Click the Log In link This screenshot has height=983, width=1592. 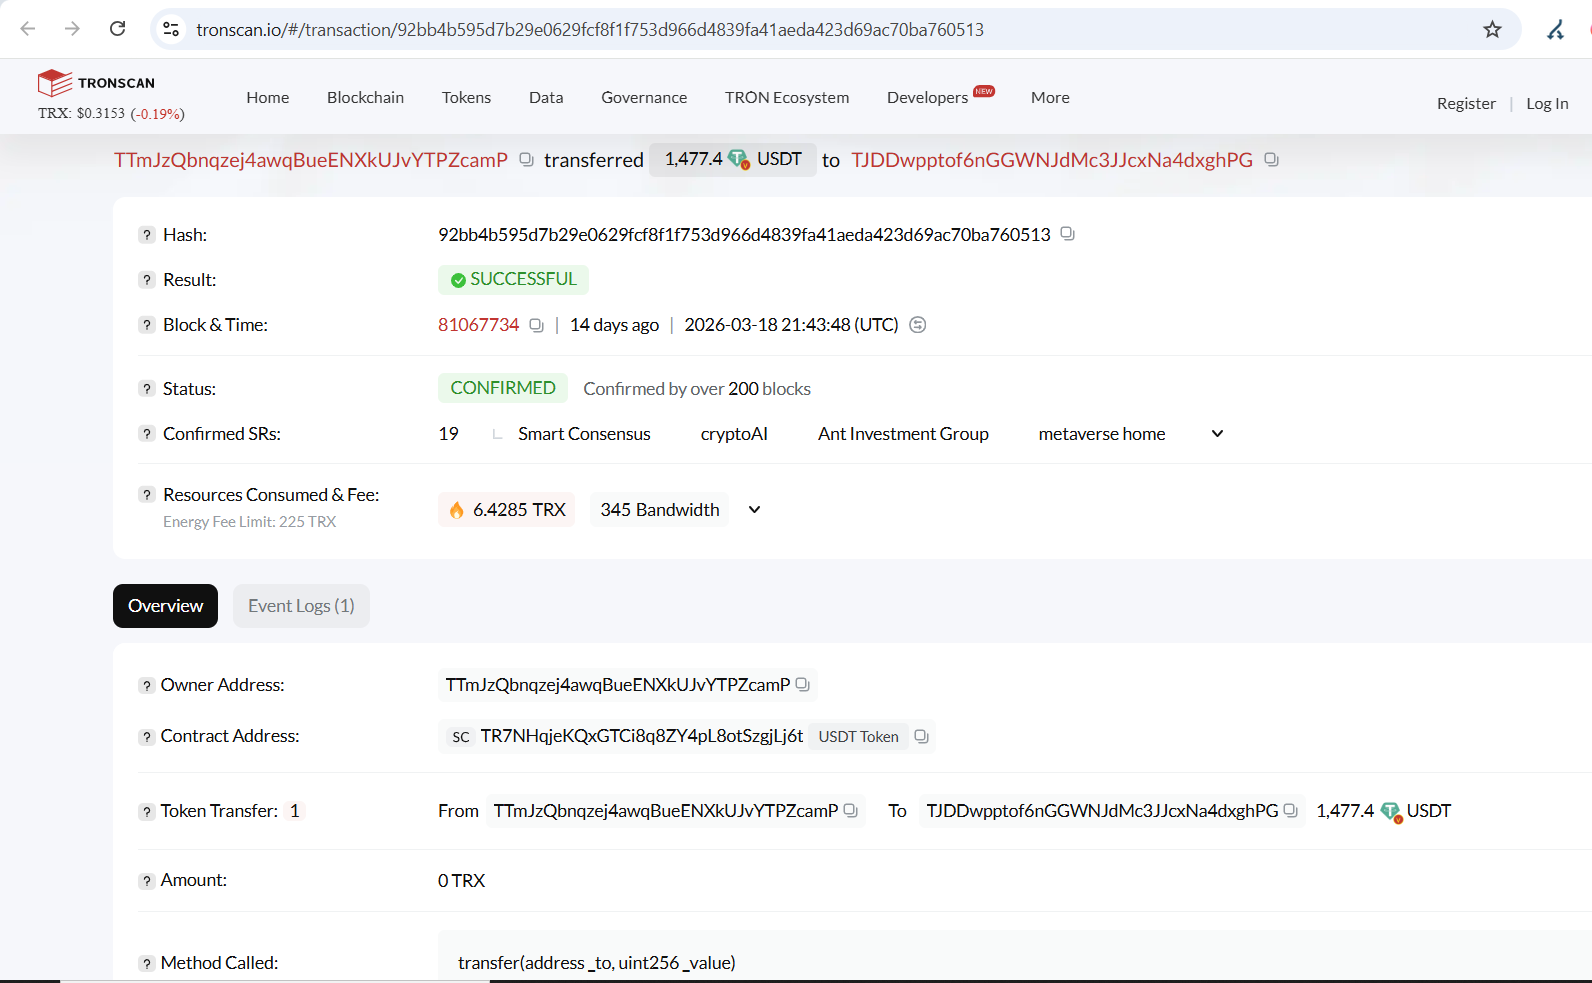tap(1547, 103)
